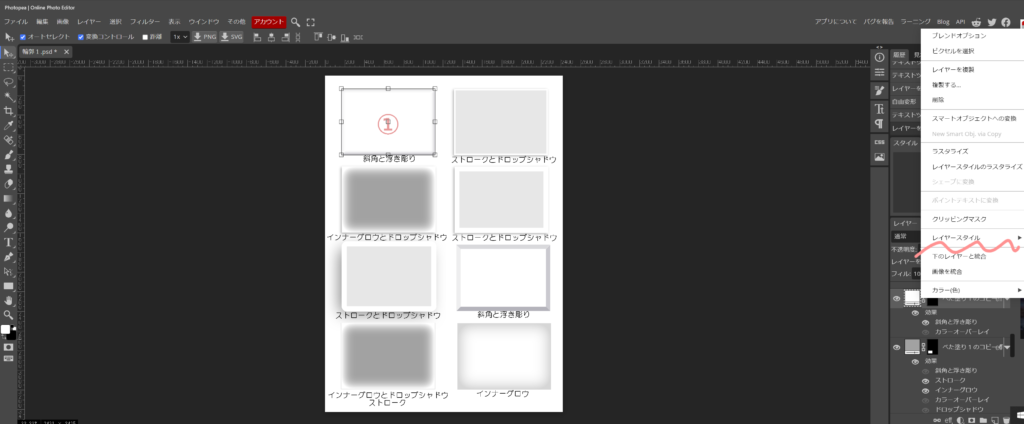Open the brush settings panel icon
The height and width of the screenshot is (424, 1024).
[879, 90]
